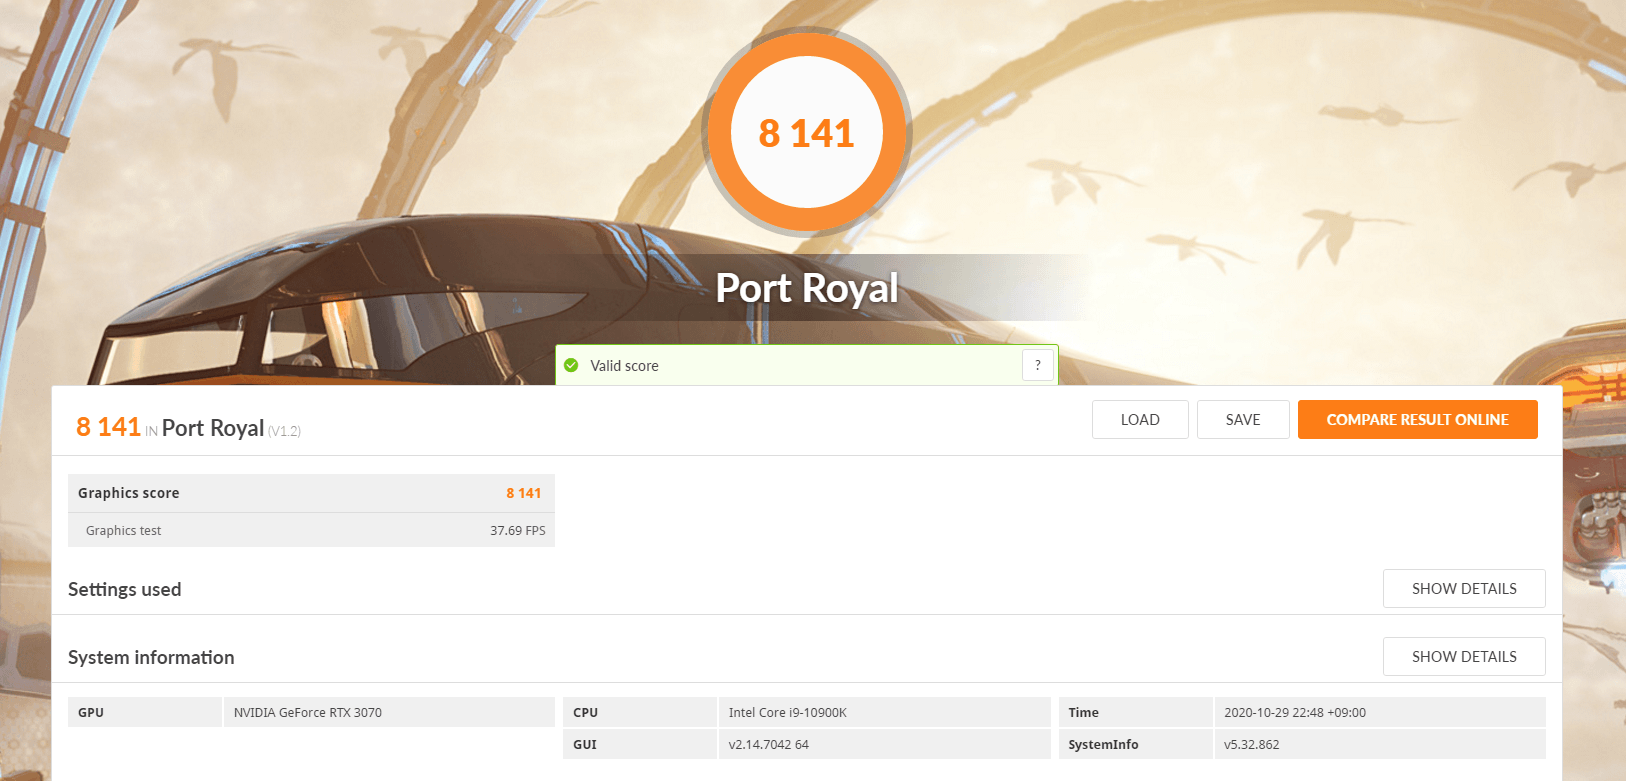Select the GUI version v2.14.7042 64
This screenshot has width=1626, height=781.
click(769, 745)
